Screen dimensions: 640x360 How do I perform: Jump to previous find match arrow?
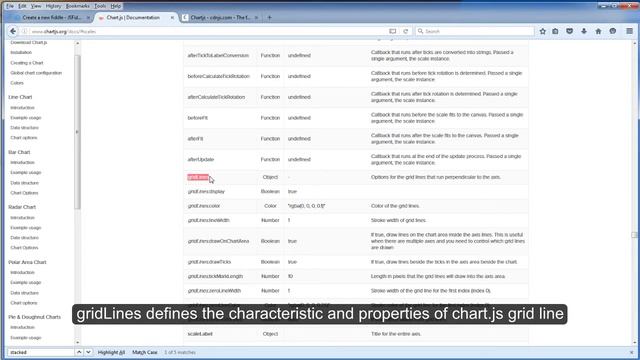point(79,352)
